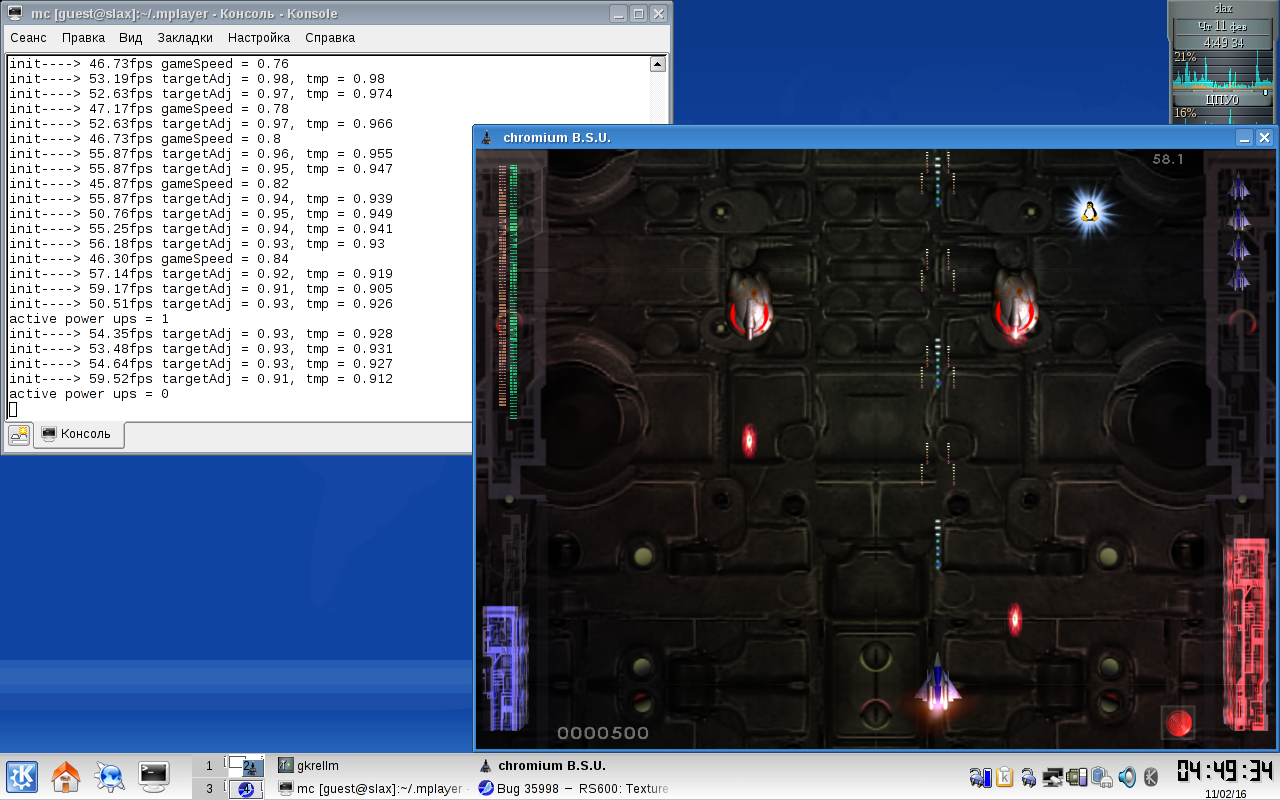The image size is (1280, 800).
Task: Click the network connection tray icon
Action: [x=1052, y=776]
